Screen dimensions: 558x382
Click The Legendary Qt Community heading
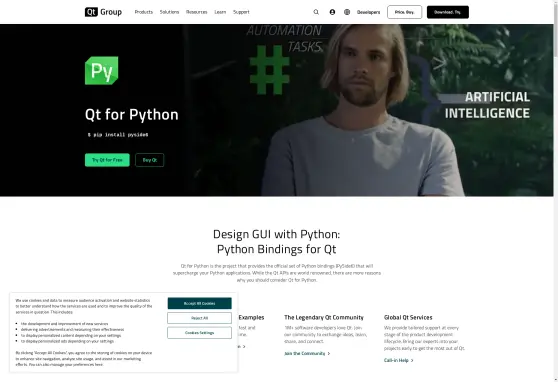(324, 317)
